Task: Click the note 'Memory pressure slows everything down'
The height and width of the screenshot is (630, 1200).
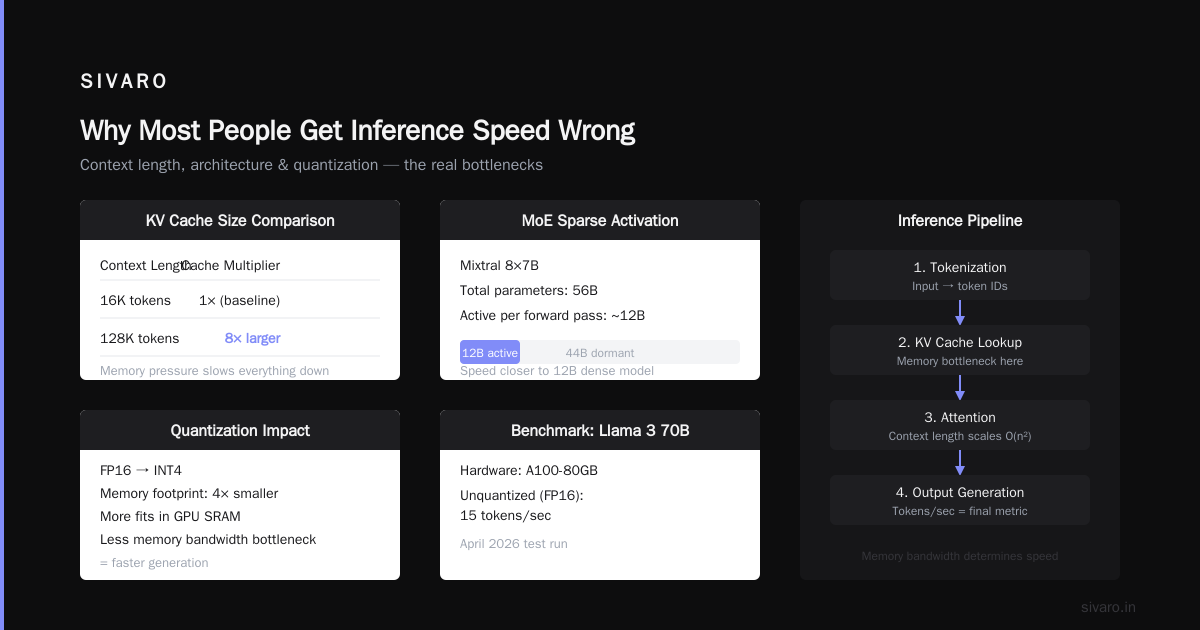Action: 215,371
